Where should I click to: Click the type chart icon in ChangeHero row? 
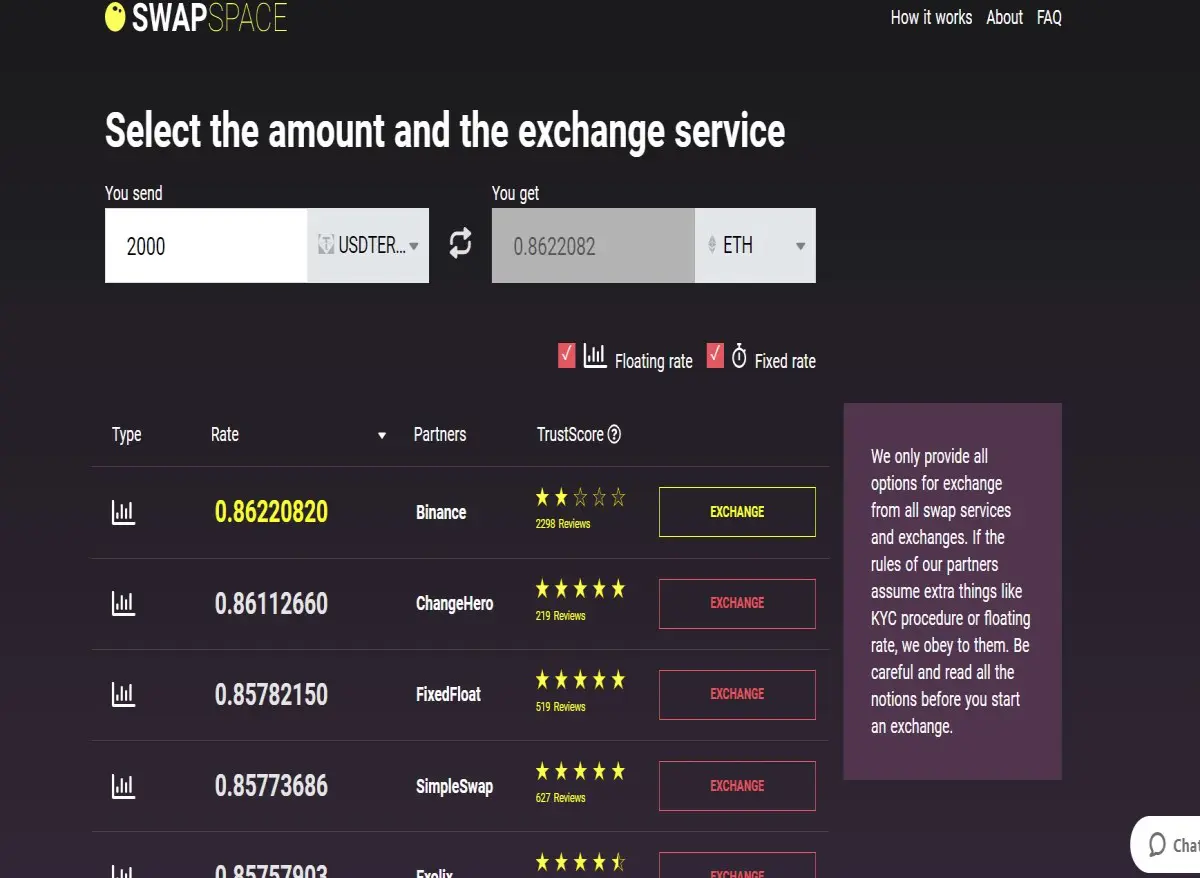(123, 603)
